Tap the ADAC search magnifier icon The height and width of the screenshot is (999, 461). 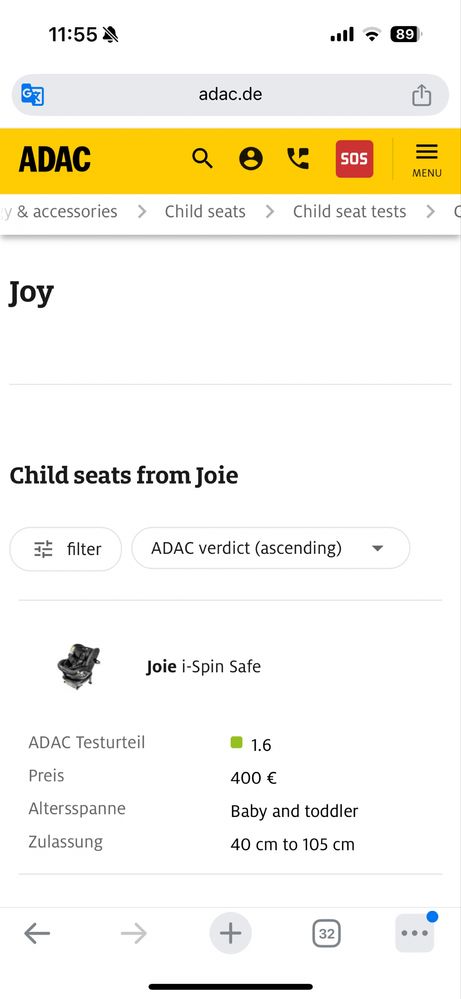point(202,158)
